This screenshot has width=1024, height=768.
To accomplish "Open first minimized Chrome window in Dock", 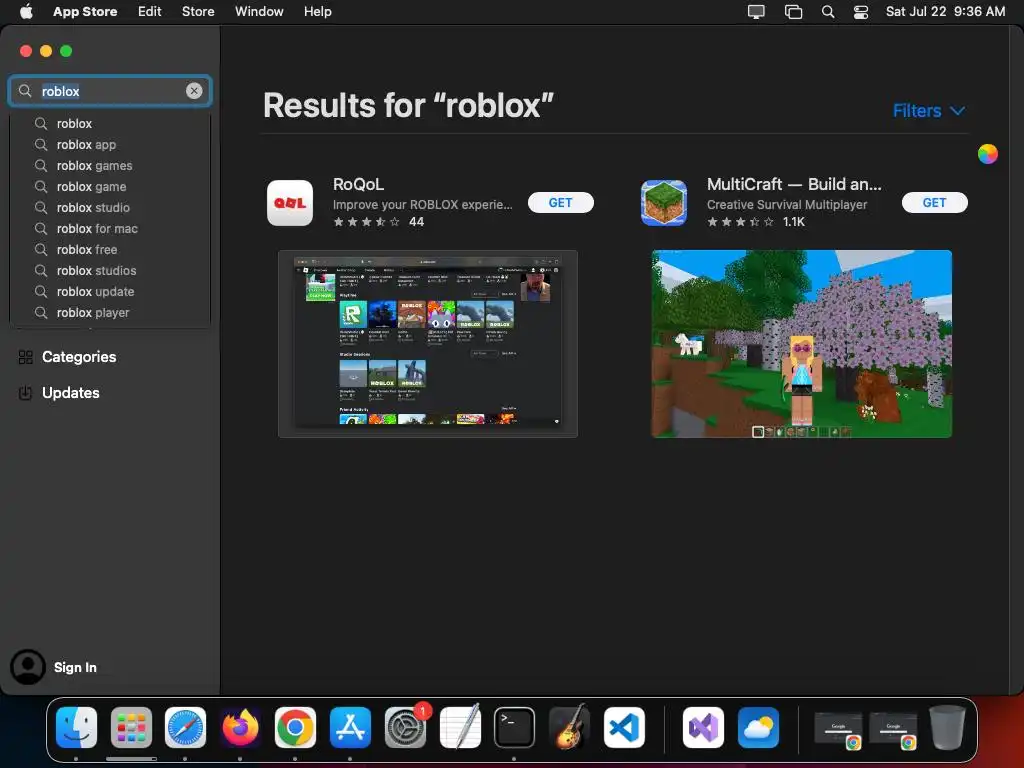I will (x=838, y=729).
